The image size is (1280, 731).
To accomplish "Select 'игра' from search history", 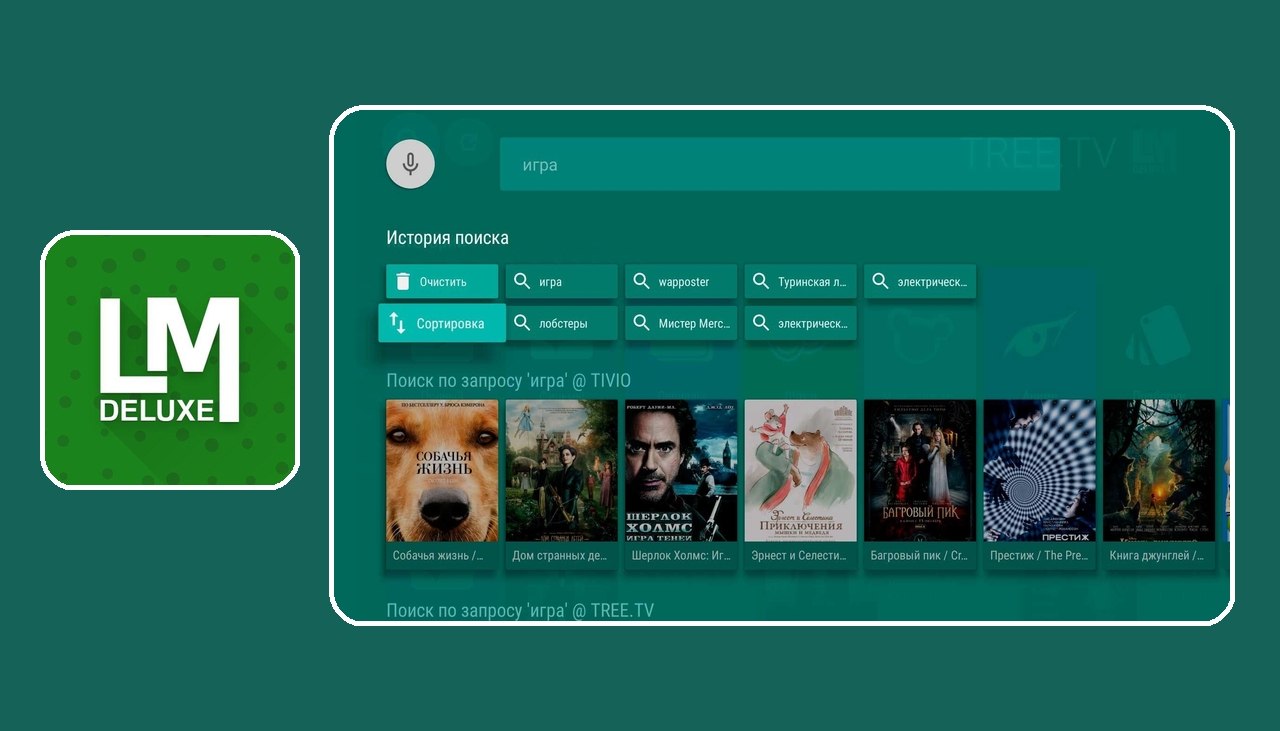I will click(x=562, y=282).
